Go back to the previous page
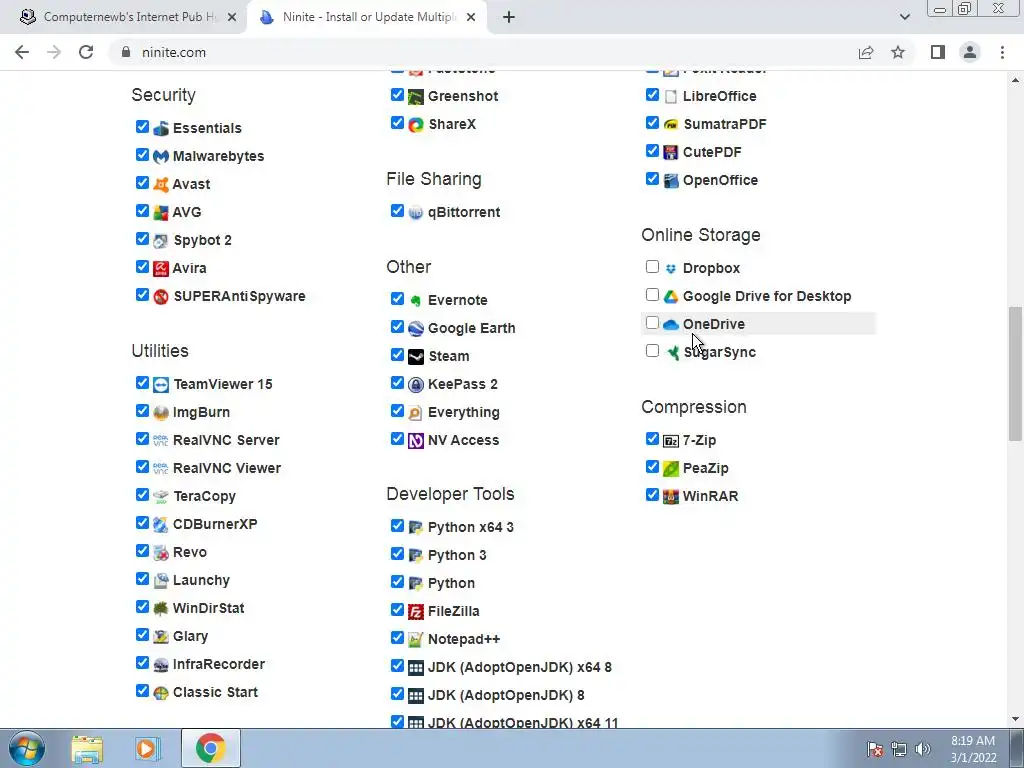The width and height of the screenshot is (1024, 768). click(x=22, y=52)
